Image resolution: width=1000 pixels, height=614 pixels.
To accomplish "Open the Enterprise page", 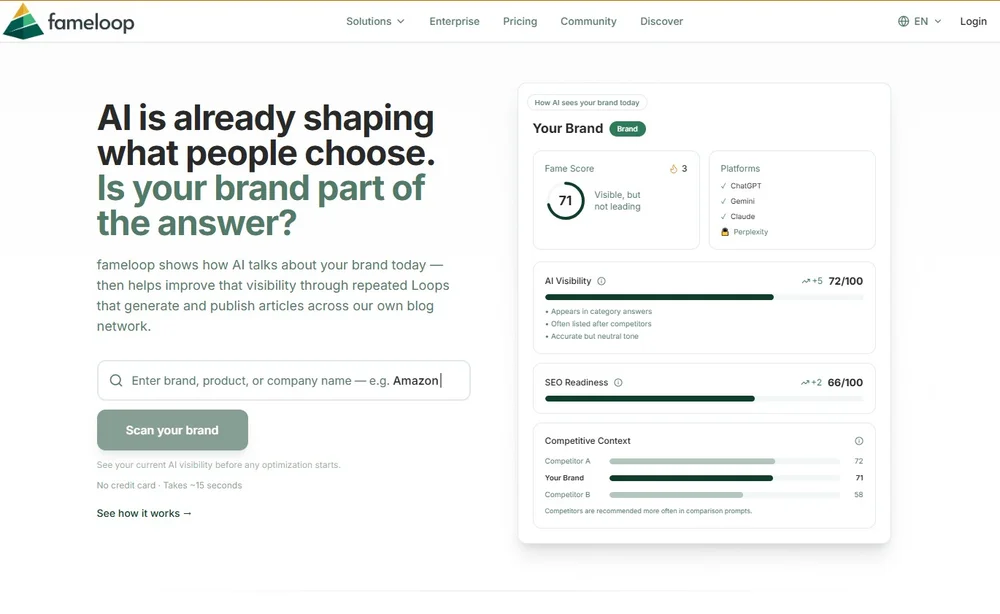I will pyautogui.click(x=454, y=21).
